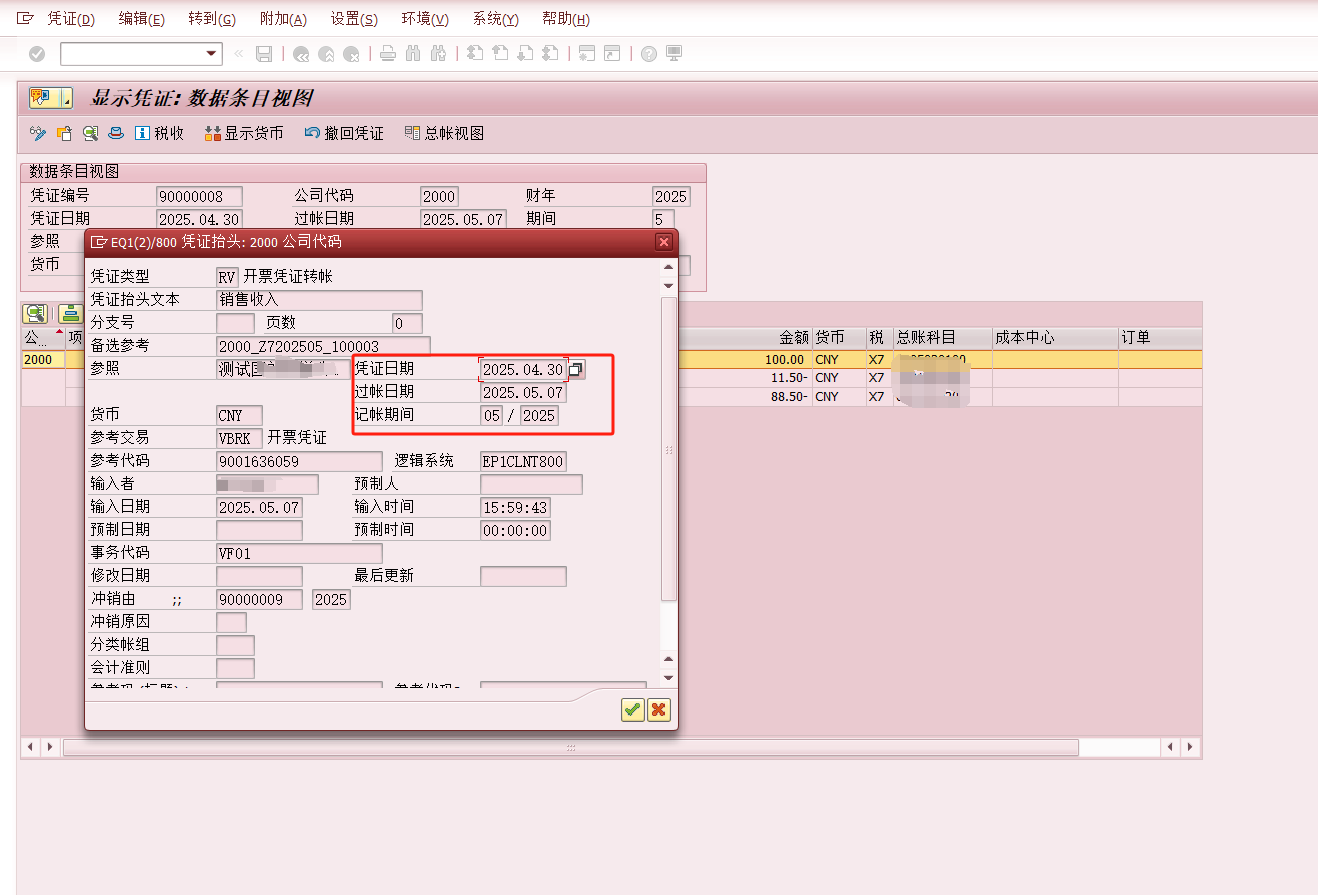Click the 冲销由 field 90000009
Screen dimensions: 1318x895
(259, 599)
